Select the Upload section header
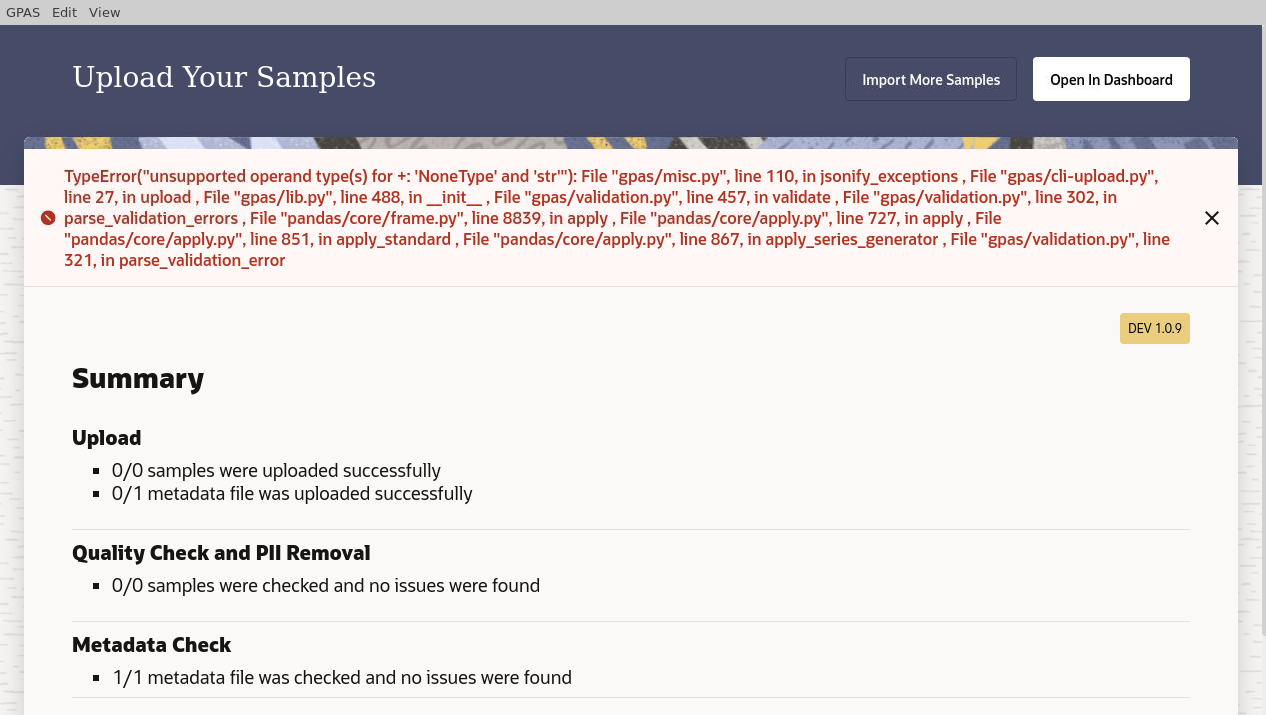The height and width of the screenshot is (715, 1266). [106, 437]
